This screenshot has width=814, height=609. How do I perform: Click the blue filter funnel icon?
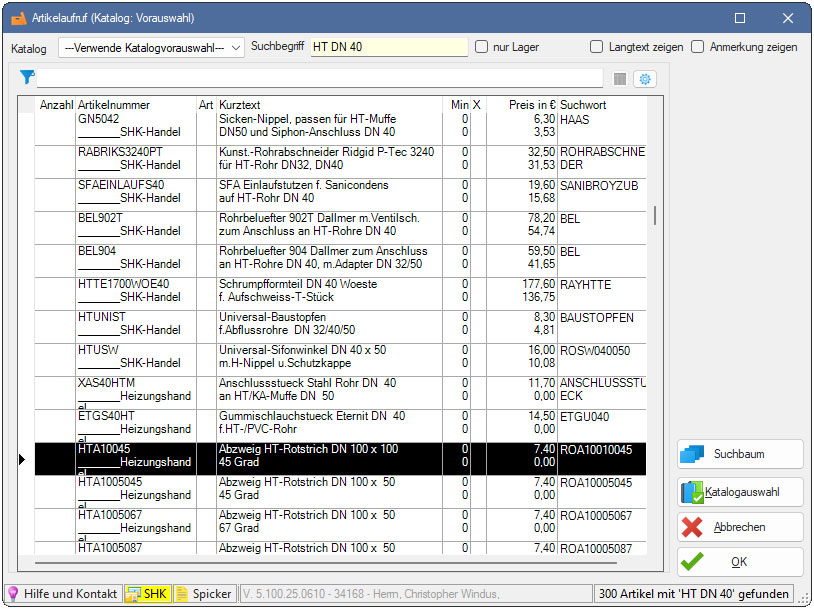(x=27, y=78)
